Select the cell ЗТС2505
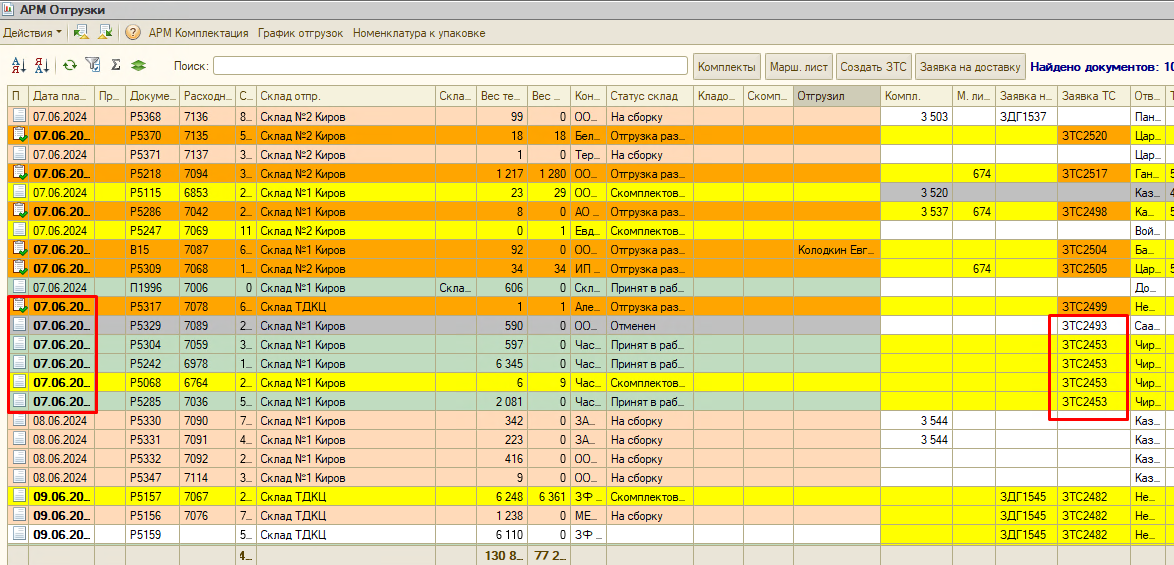 (x=1095, y=268)
